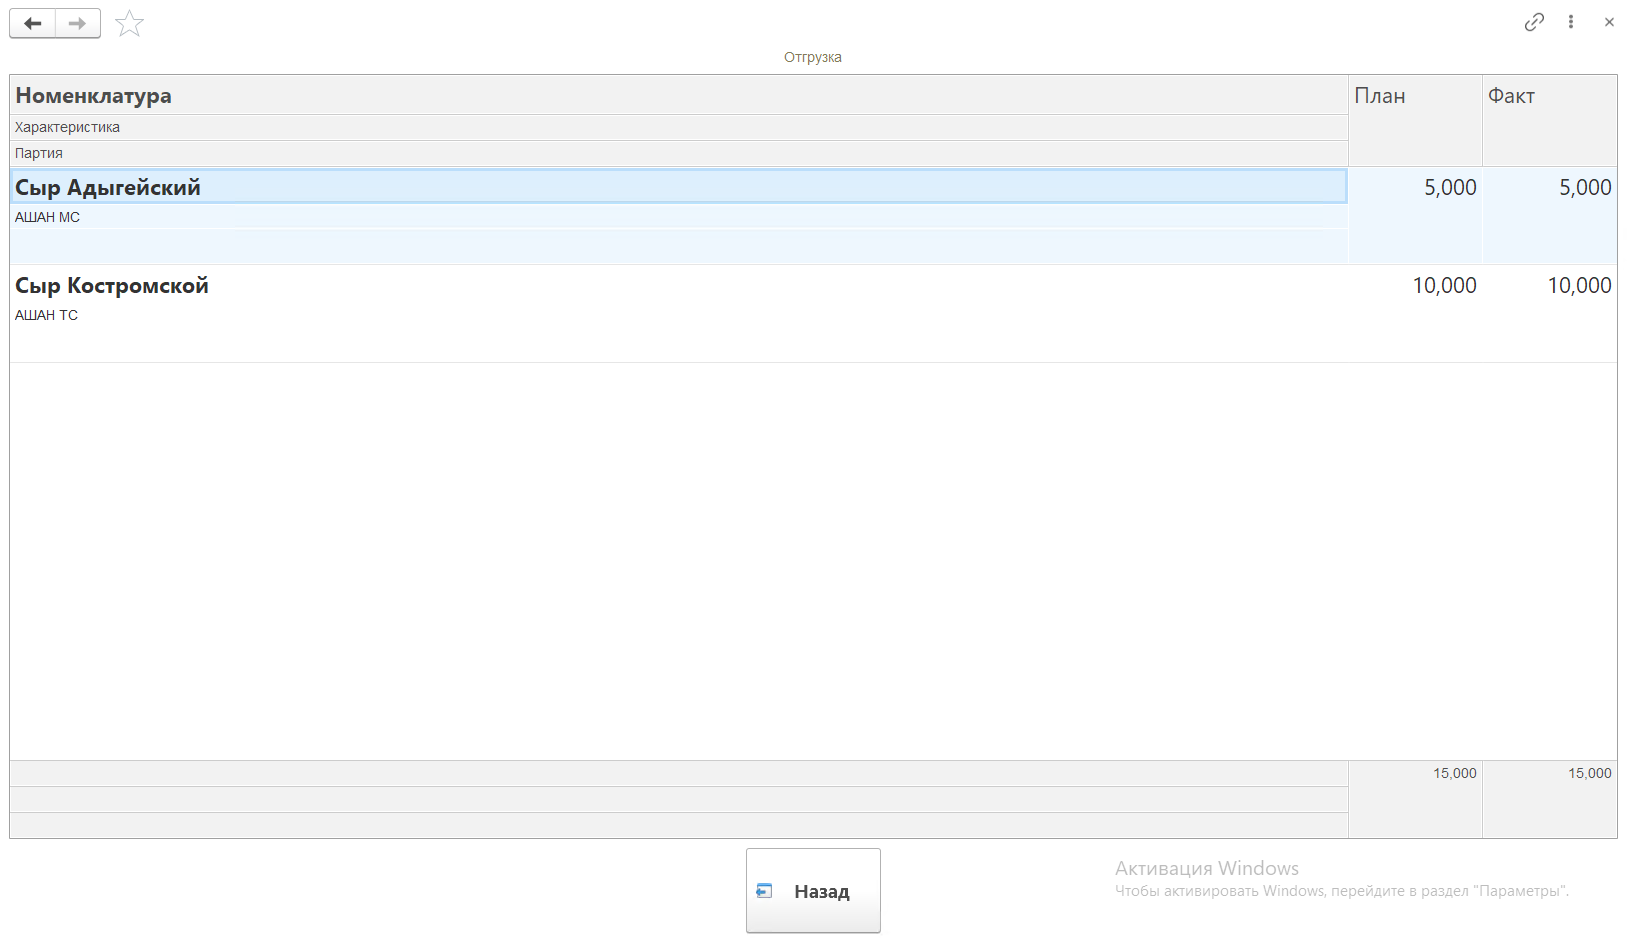Copy link using the chain icon
Image resolution: width=1628 pixels, height=940 pixels.
click(x=1534, y=22)
